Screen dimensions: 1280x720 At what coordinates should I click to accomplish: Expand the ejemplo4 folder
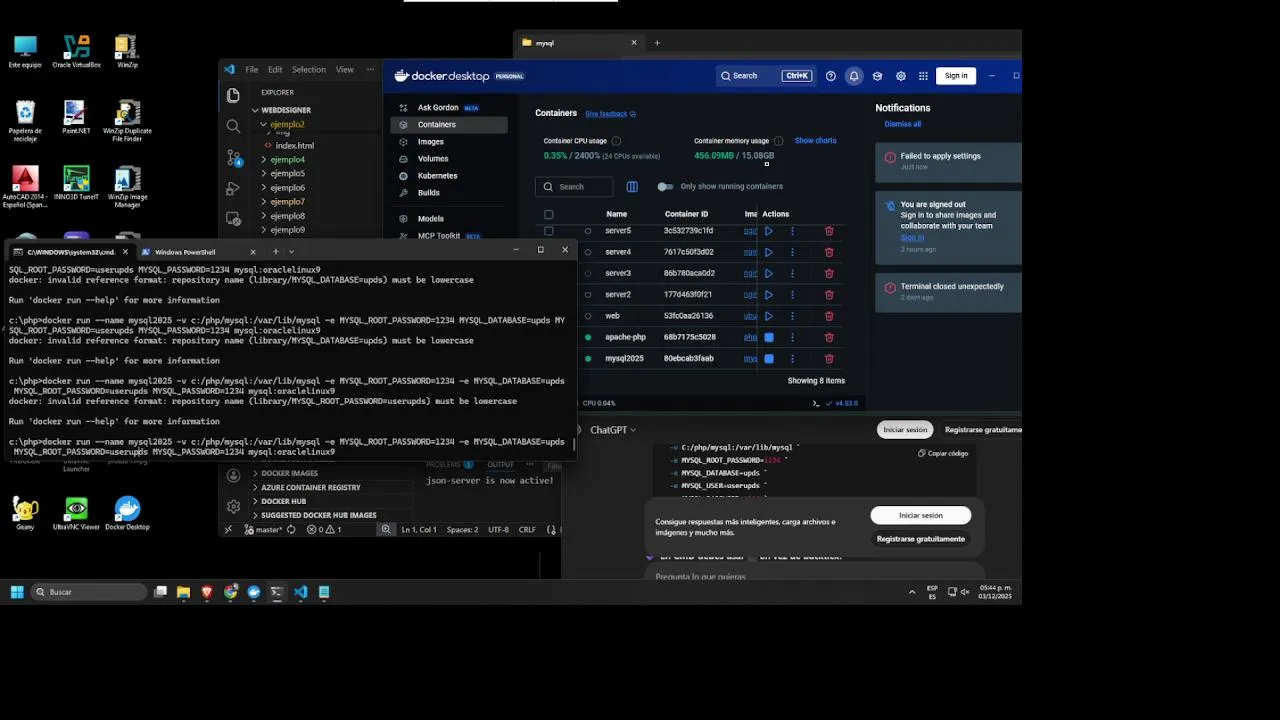(x=287, y=160)
